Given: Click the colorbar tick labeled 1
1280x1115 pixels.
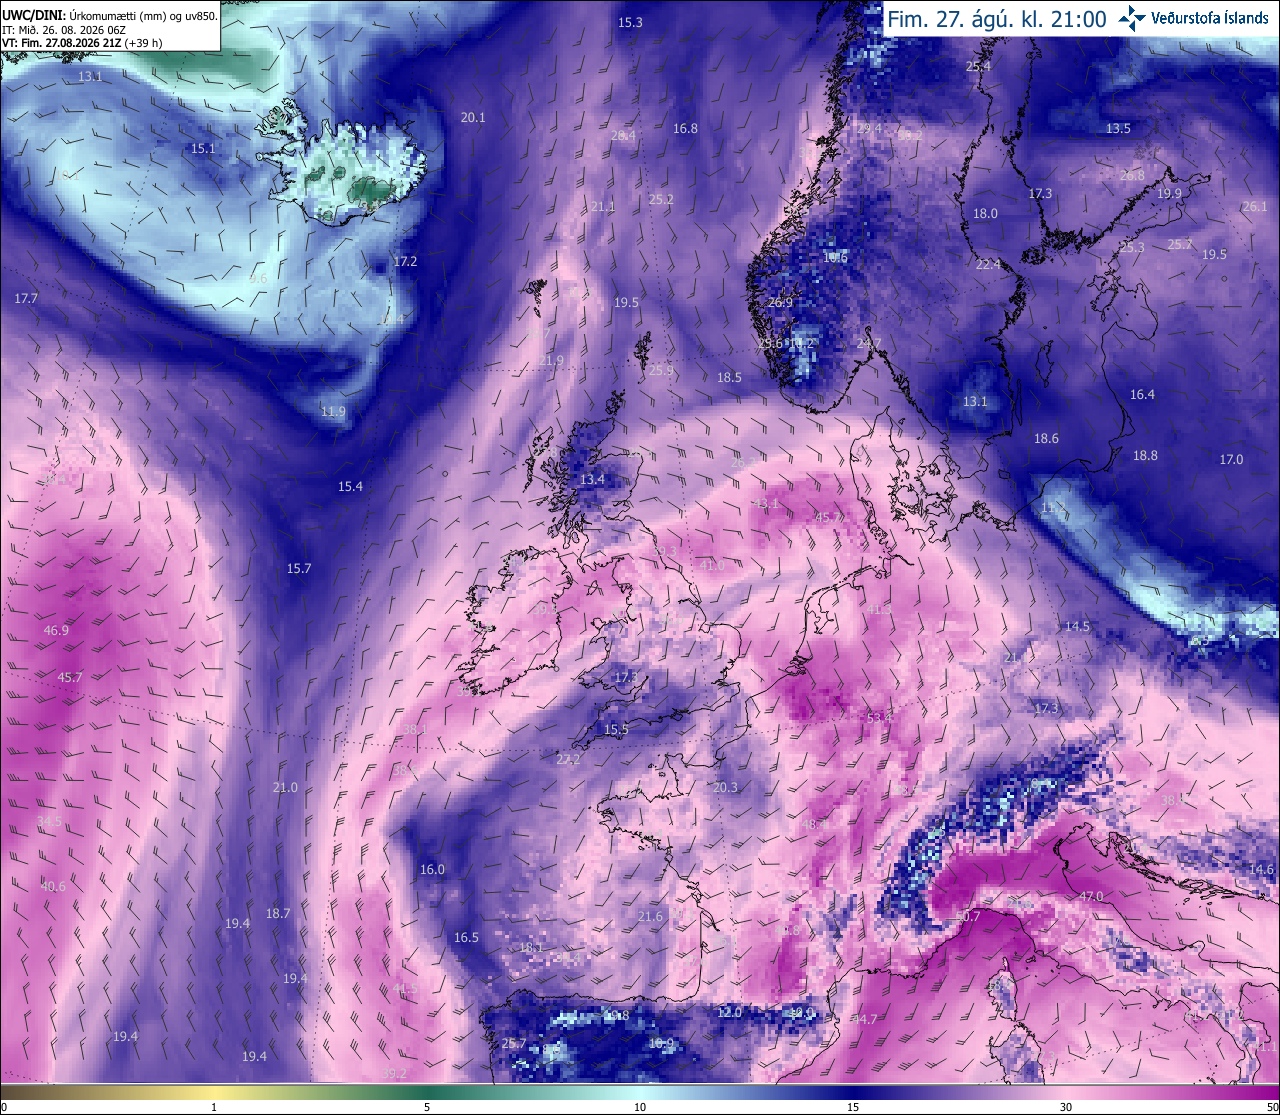Looking at the screenshot, I should [x=214, y=1107].
